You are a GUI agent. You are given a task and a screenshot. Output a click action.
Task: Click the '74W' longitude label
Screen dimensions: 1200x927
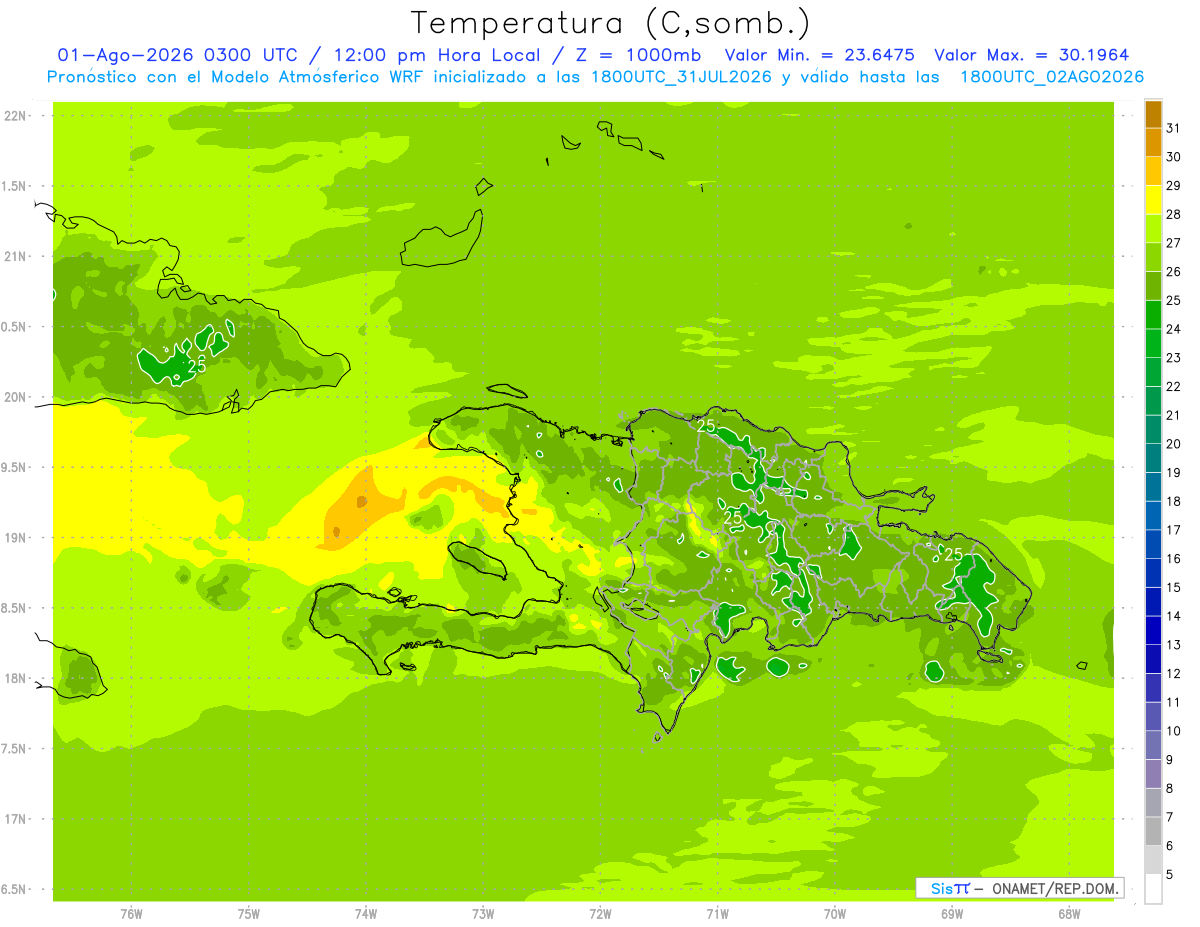point(366,914)
